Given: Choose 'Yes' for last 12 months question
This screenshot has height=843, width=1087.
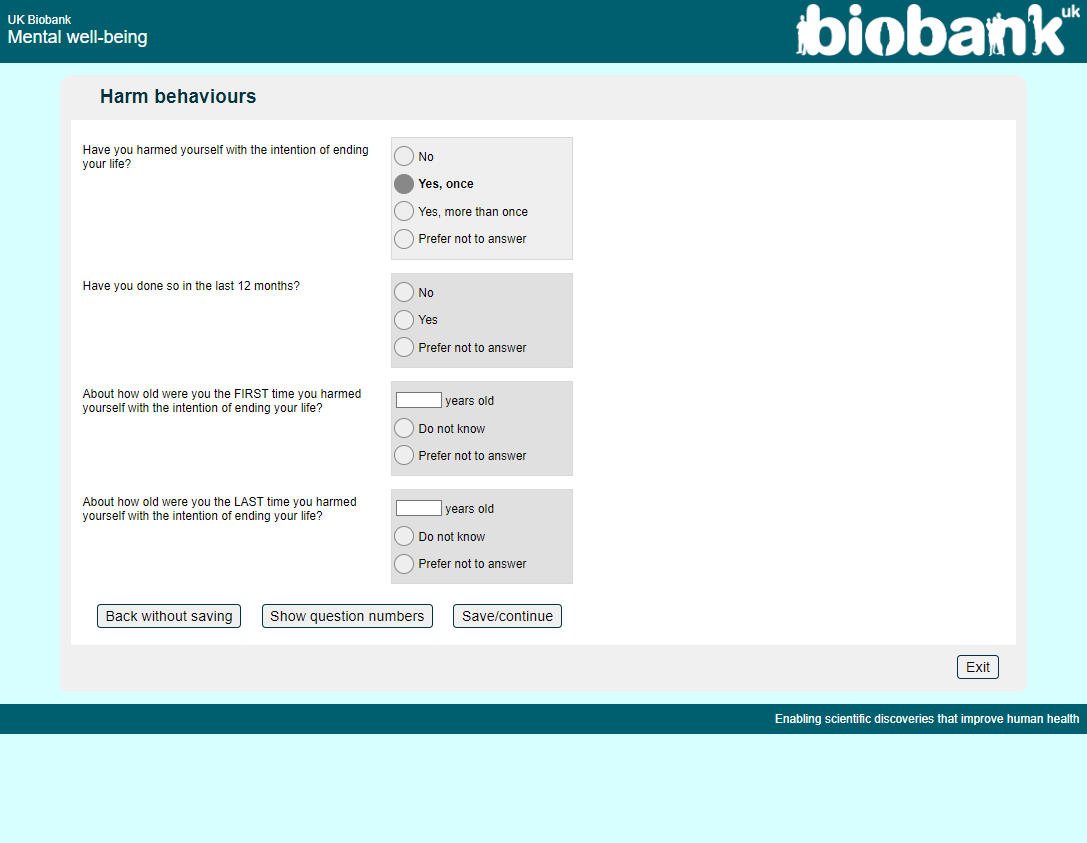Looking at the screenshot, I should pos(404,320).
